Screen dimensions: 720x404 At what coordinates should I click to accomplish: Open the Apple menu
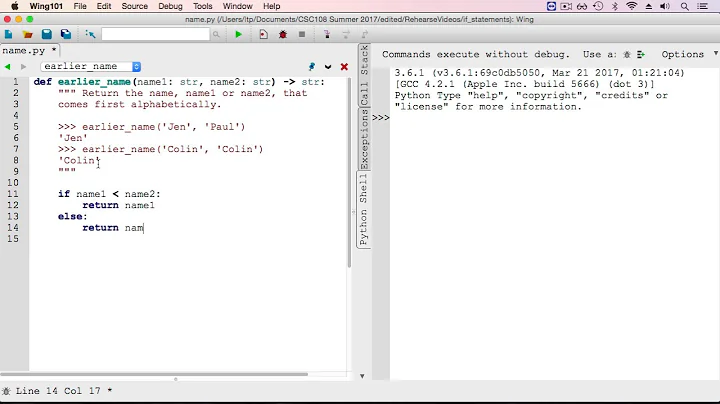tap(14, 6)
